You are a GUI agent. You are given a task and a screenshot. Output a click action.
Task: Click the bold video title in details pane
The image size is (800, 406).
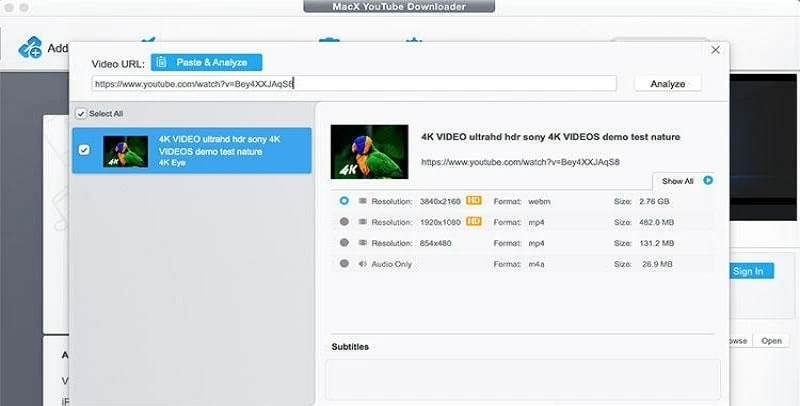[x=551, y=137]
